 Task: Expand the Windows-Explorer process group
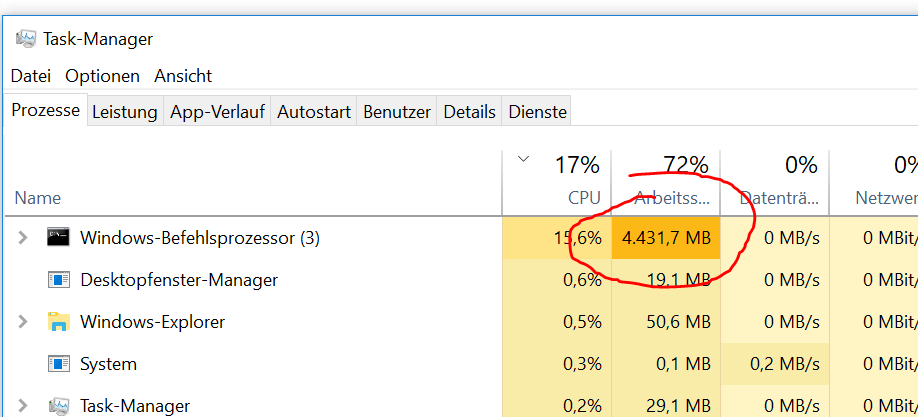pos(22,322)
